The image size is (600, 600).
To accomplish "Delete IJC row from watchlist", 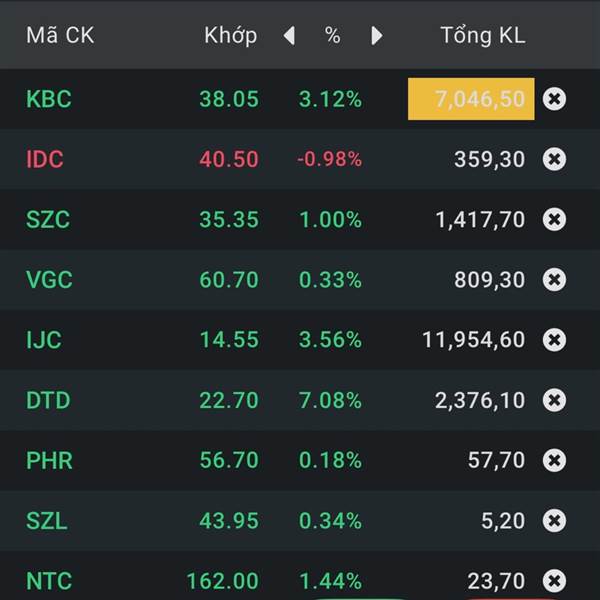I will [x=554, y=340].
